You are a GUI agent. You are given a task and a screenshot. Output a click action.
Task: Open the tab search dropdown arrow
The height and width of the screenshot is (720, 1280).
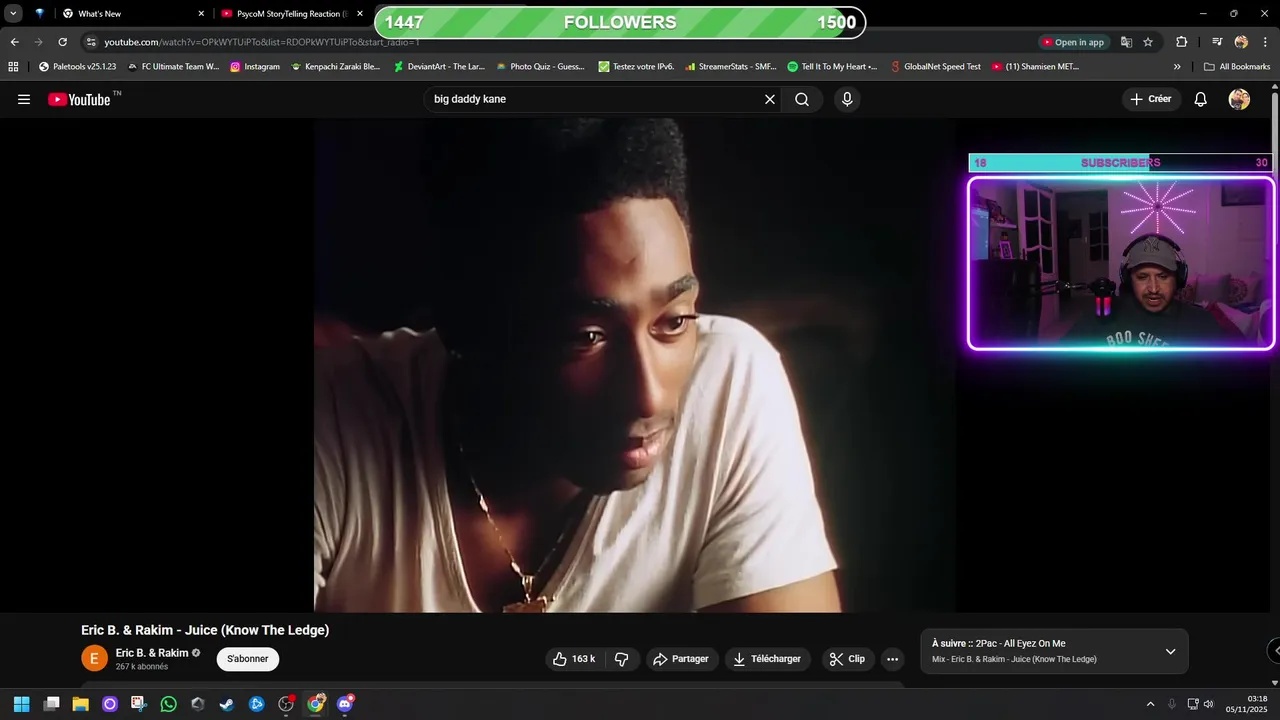(x=13, y=13)
